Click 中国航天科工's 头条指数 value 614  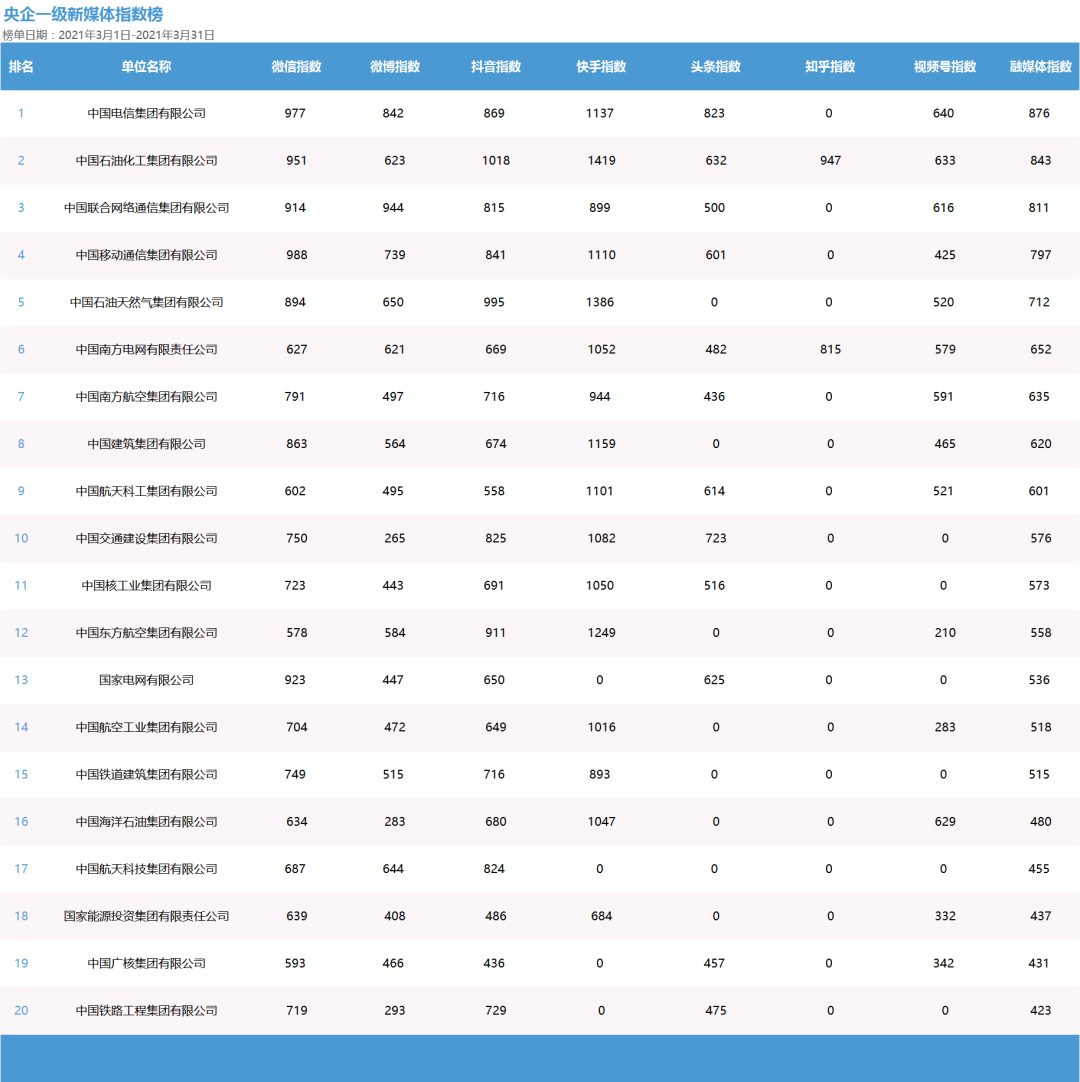(x=714, y=491)
